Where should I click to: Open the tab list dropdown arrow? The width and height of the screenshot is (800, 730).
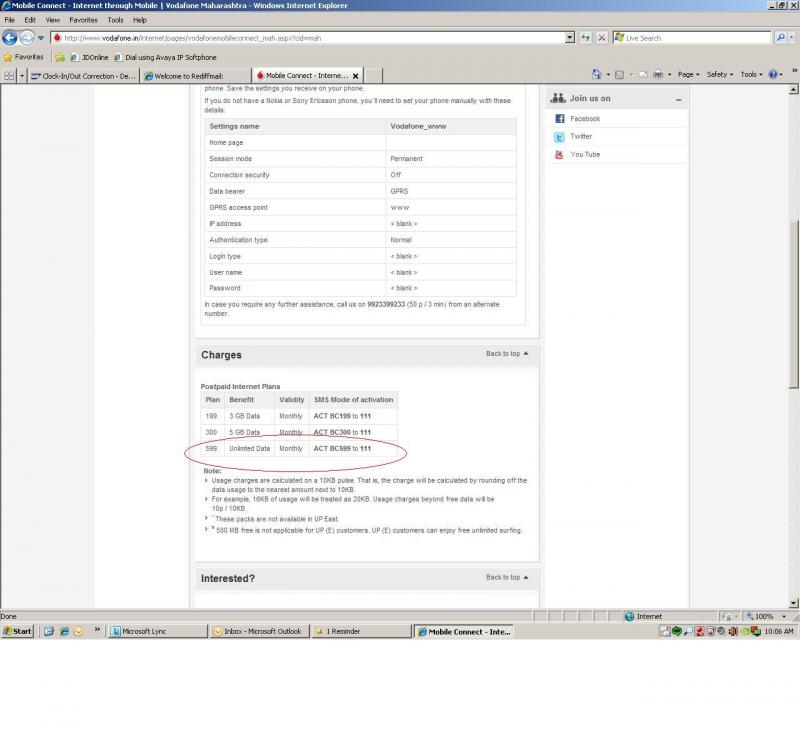click(22, 76)
